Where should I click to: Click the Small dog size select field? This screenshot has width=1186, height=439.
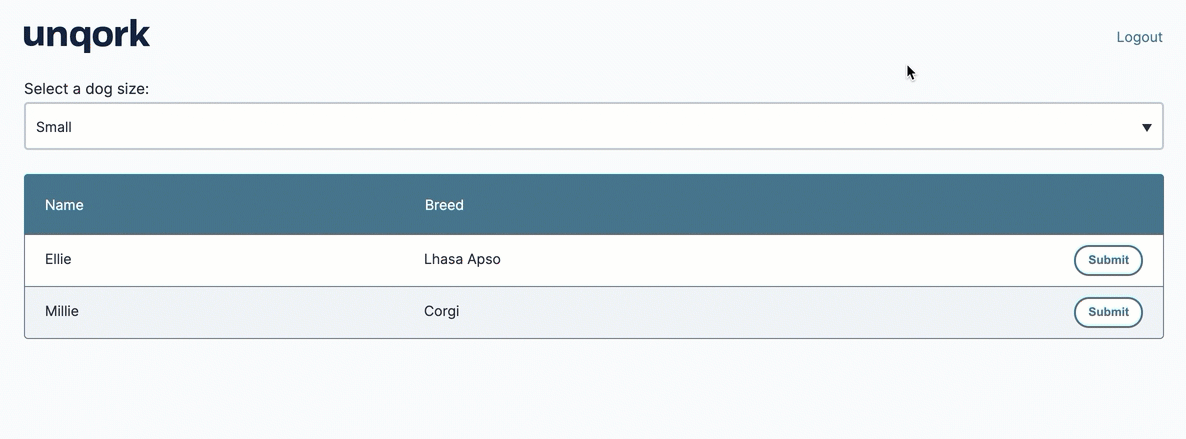[594, 126]
